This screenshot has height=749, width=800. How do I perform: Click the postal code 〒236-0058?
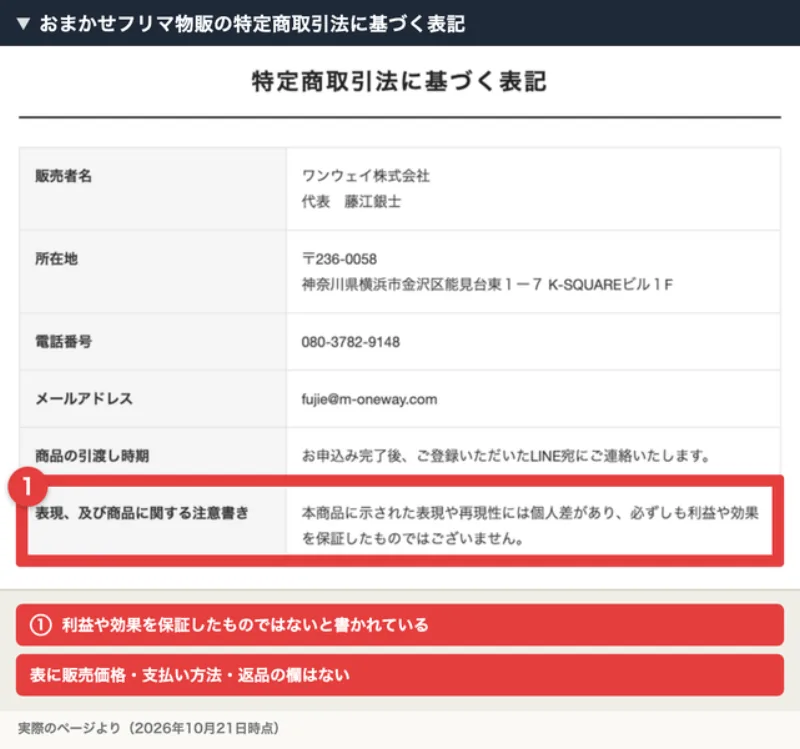tap(339, 259)
